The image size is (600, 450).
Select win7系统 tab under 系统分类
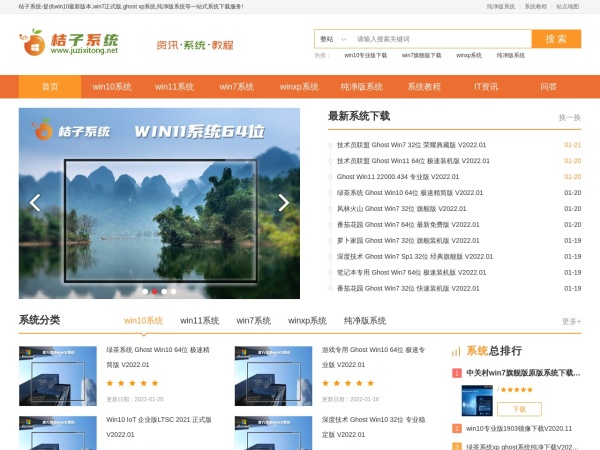tap(254, 321)
